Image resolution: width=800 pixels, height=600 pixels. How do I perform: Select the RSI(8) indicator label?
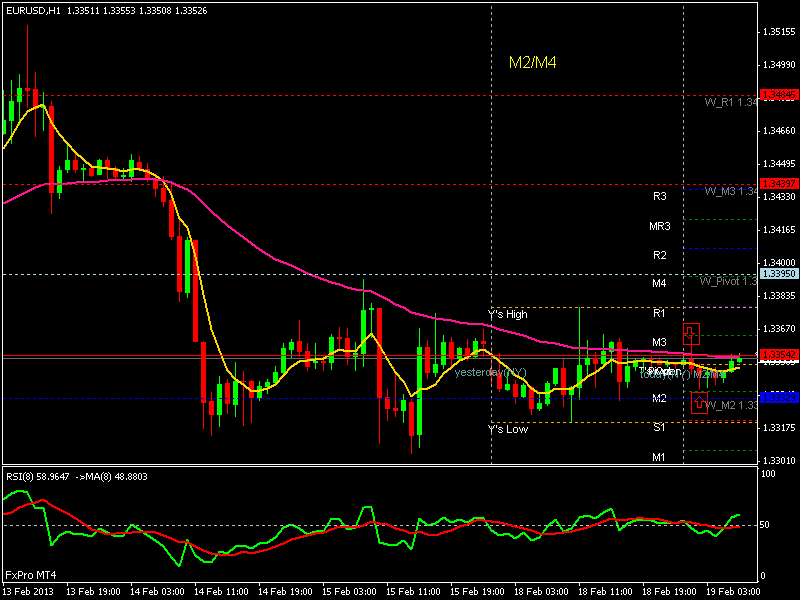point(19,477)
